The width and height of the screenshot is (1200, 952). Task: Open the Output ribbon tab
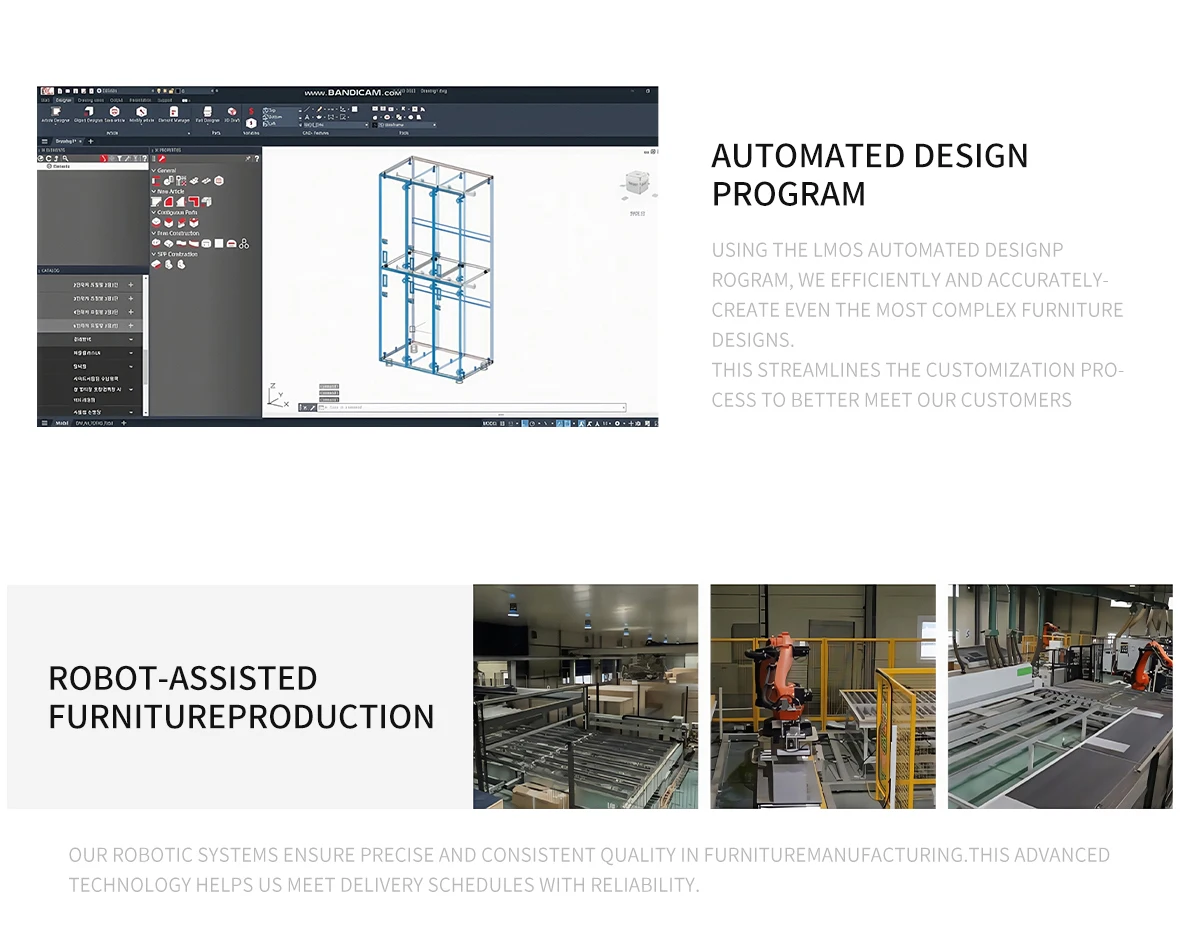[116, 100]
